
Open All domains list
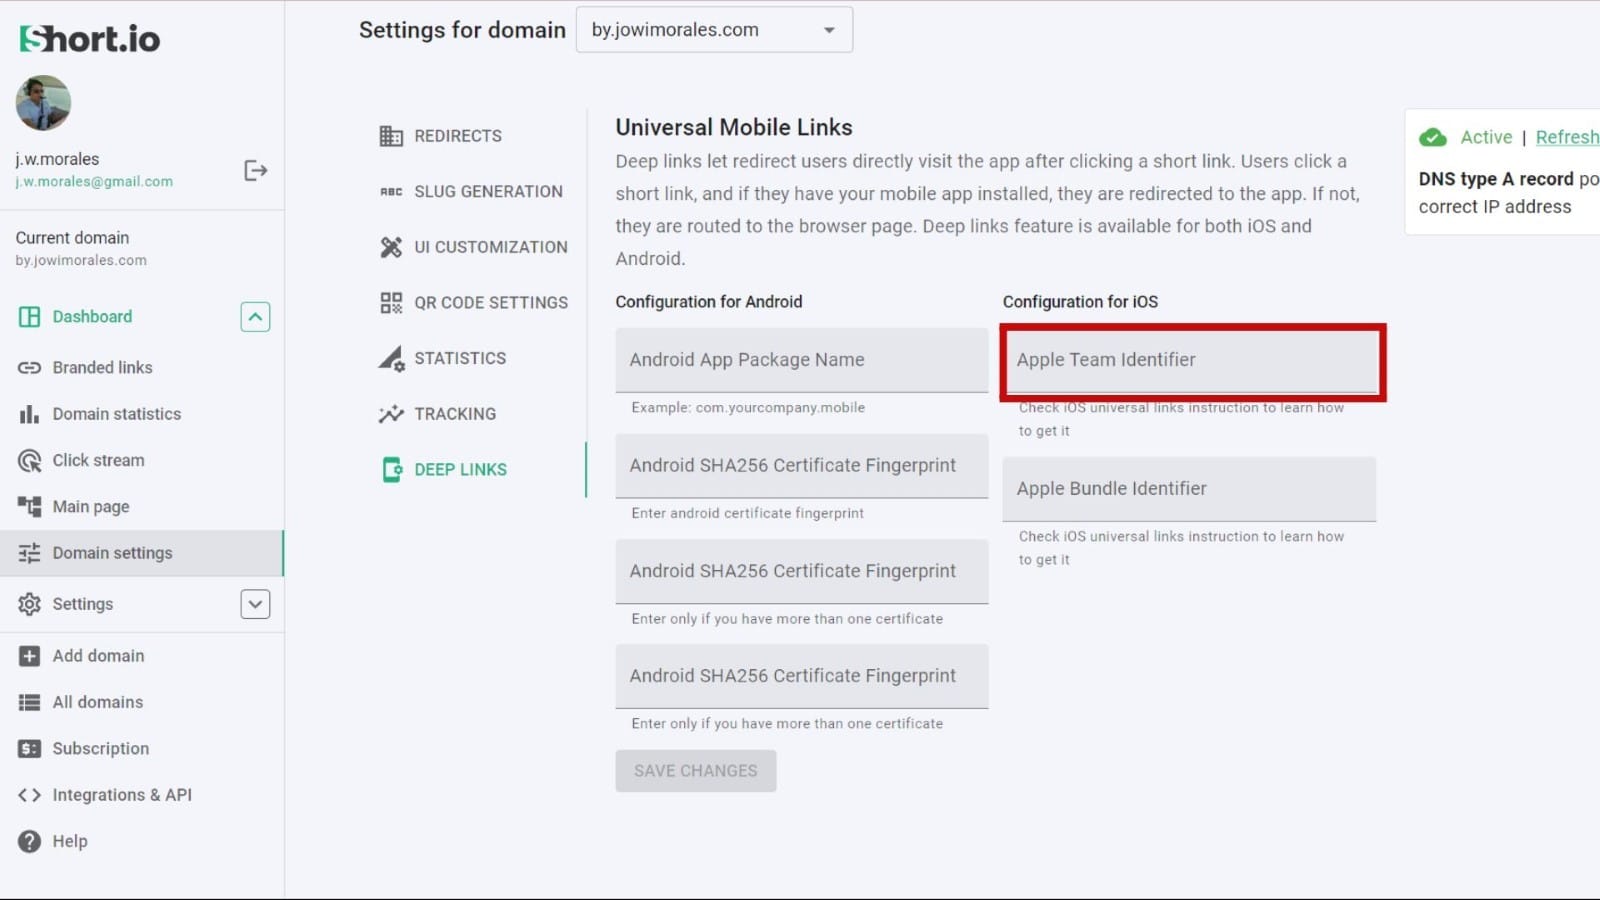(x=98, y=703)
